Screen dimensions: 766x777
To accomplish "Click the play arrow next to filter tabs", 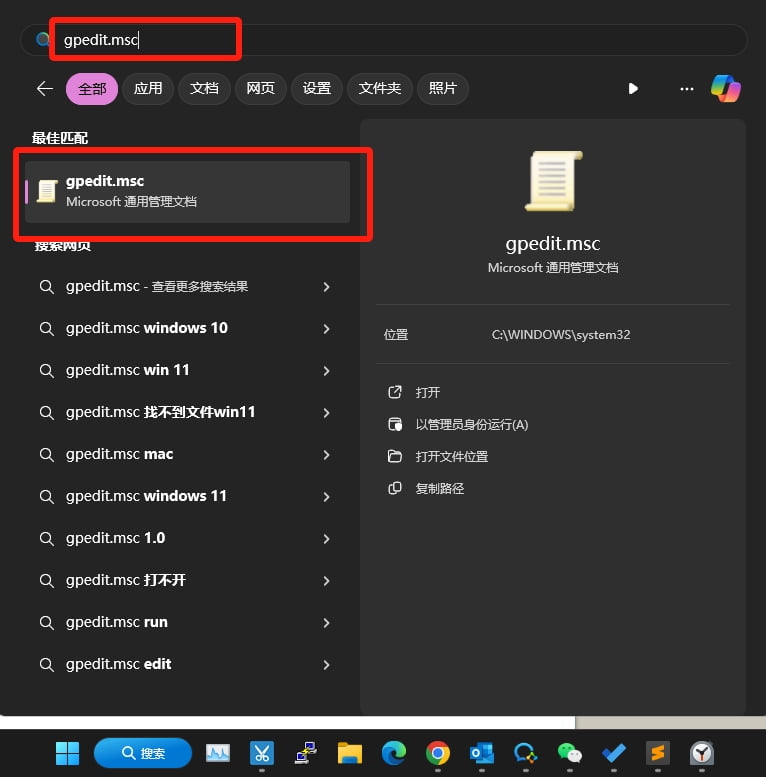I will pyautogui.click(x=633, y=88).
